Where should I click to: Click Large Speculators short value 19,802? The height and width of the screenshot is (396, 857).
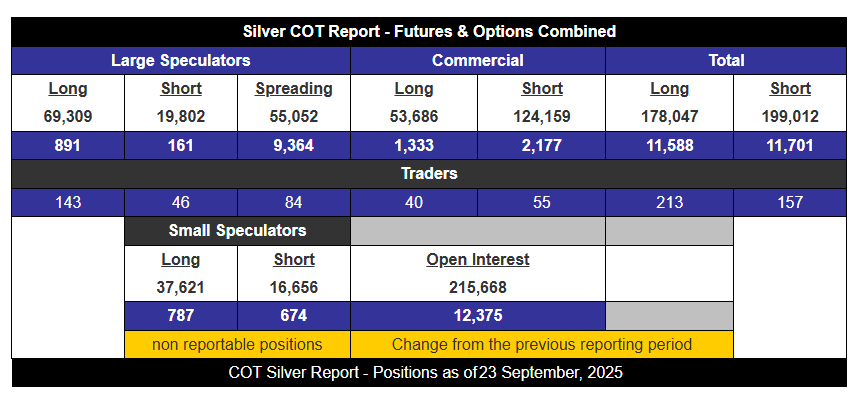pyautogui.click(x=181, y=117)
